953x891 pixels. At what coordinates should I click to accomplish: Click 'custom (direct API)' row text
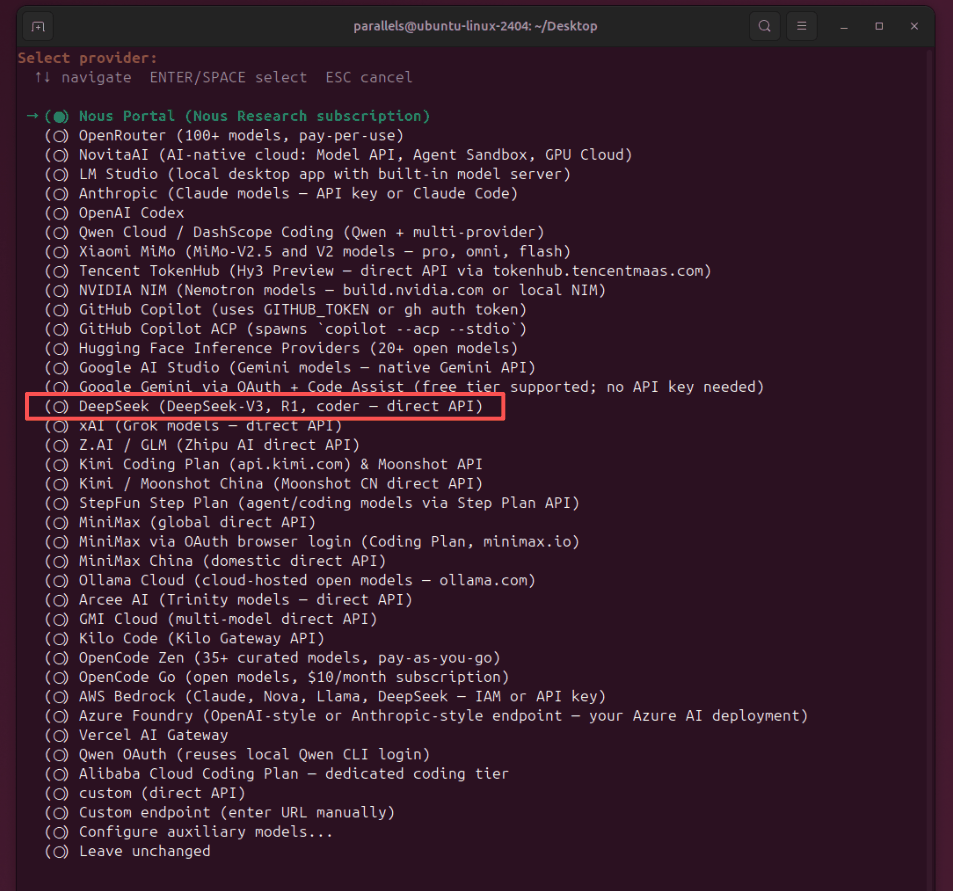[x=162, y=793]
